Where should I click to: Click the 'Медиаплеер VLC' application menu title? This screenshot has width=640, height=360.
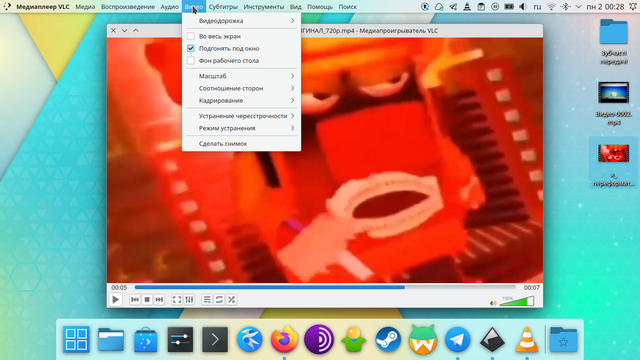pos(42,7)
